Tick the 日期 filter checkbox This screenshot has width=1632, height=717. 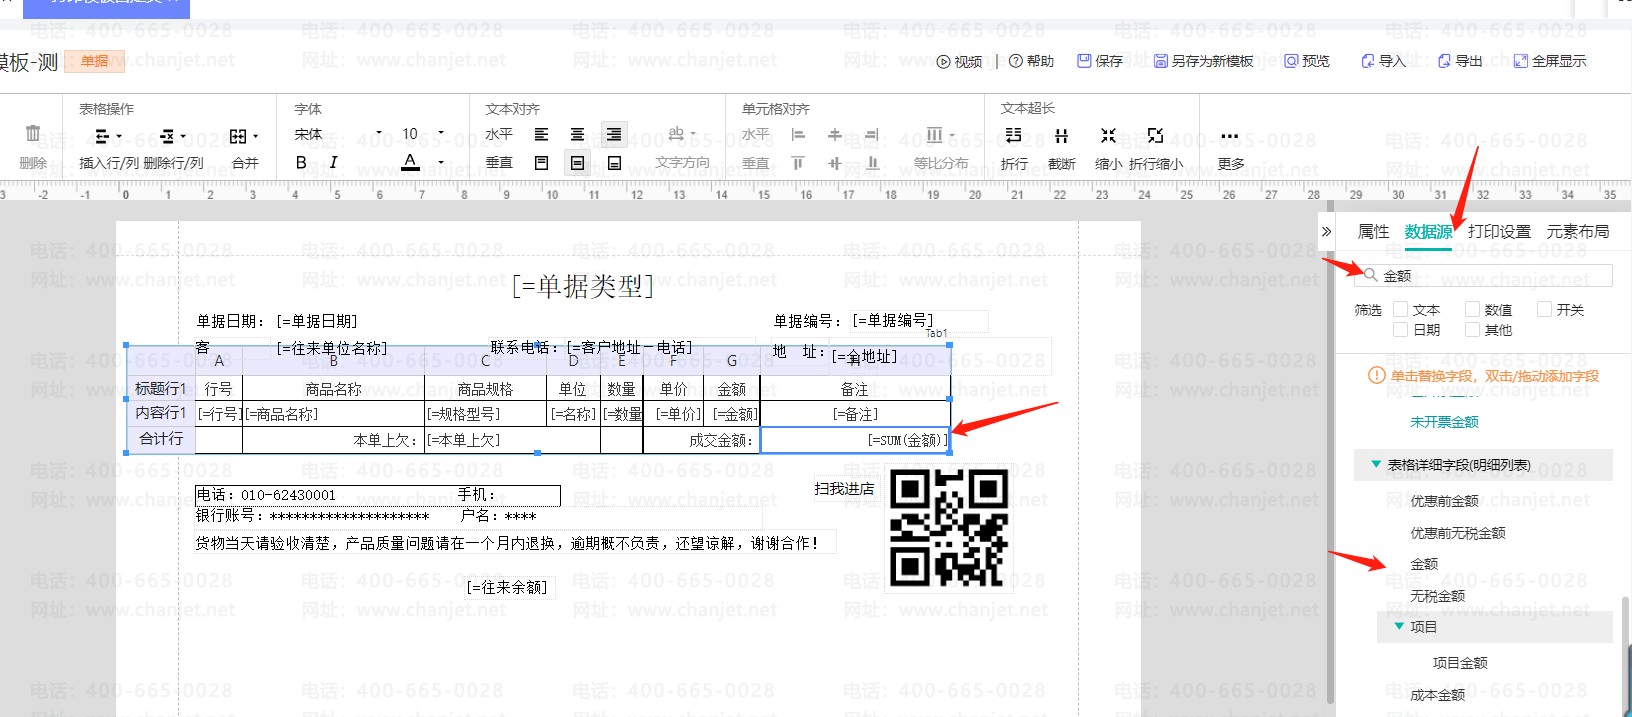[x=1401, y=330]
